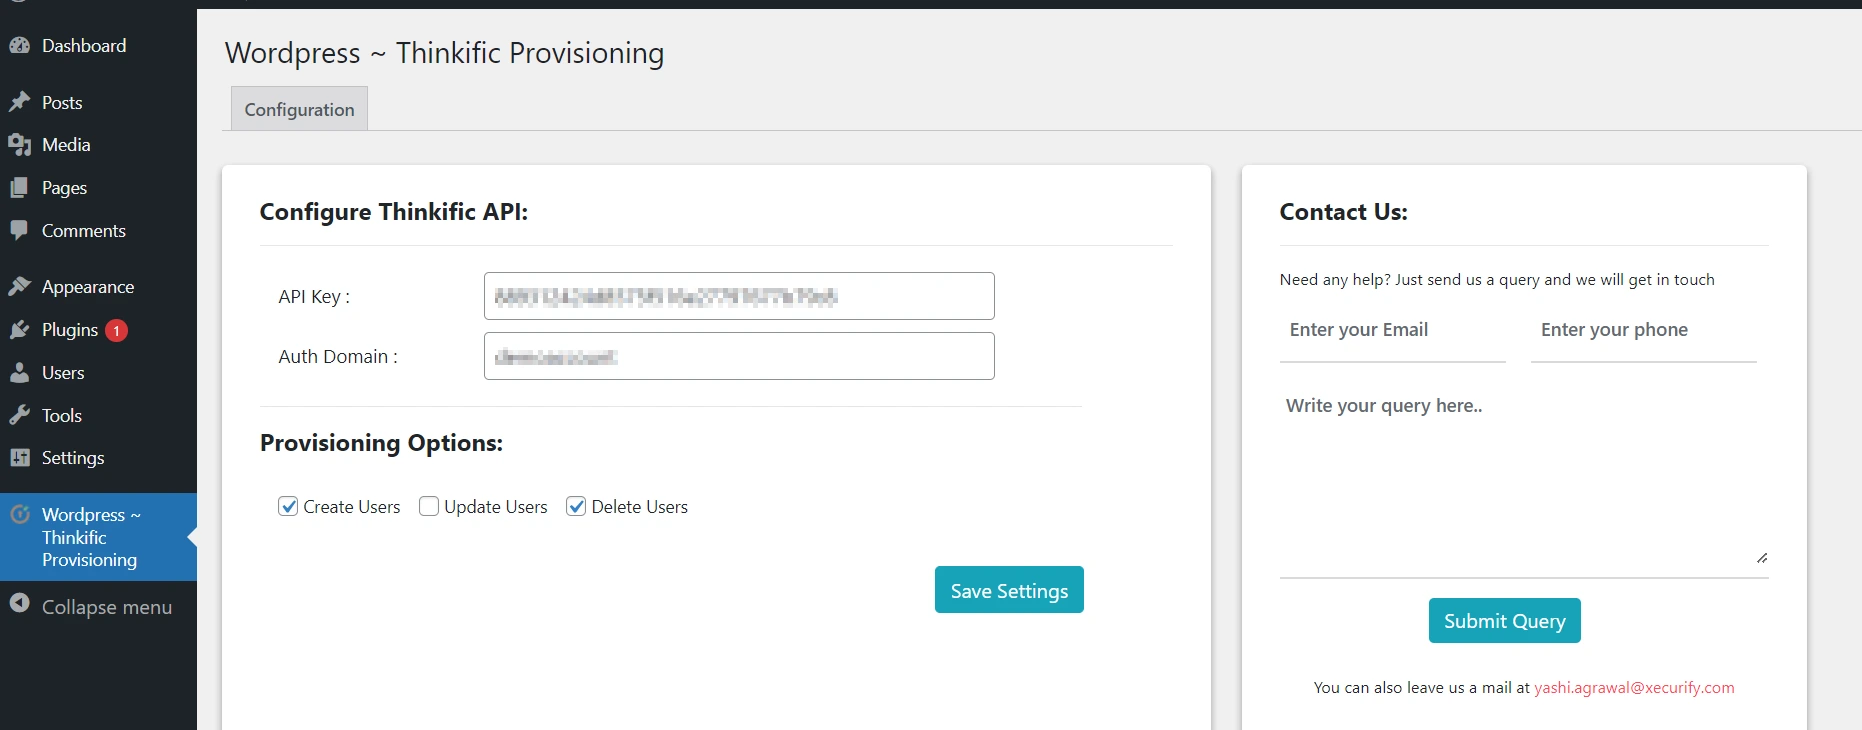Open the Tools menu label
This screenshot has height=730, width=1862.
62,416
